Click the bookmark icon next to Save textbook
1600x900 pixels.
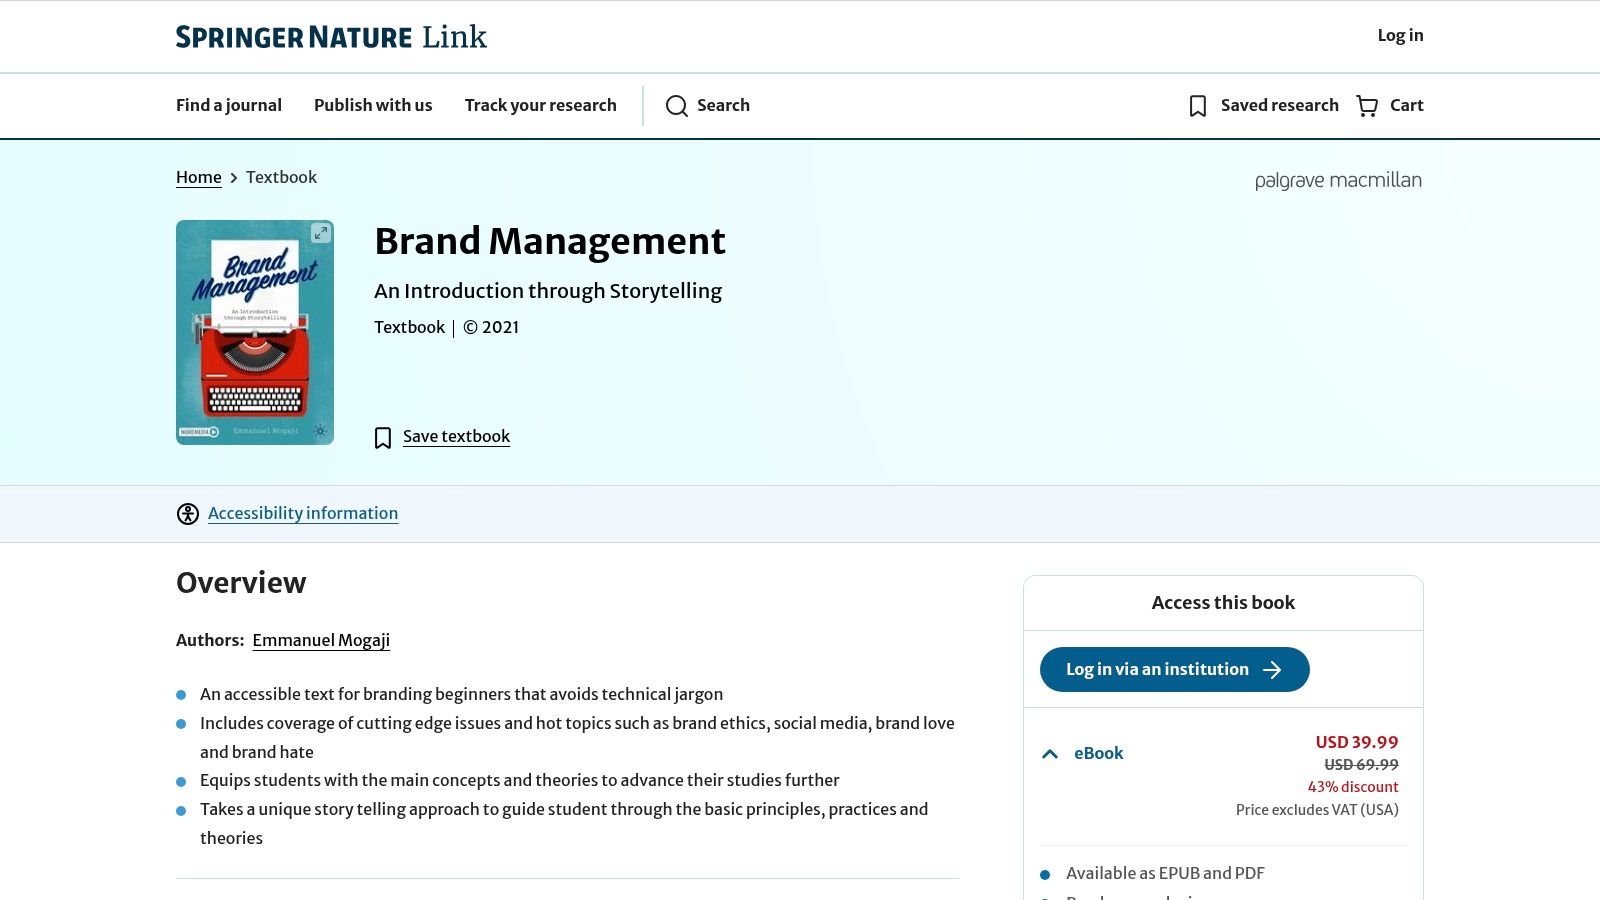(x=383, y=438)
